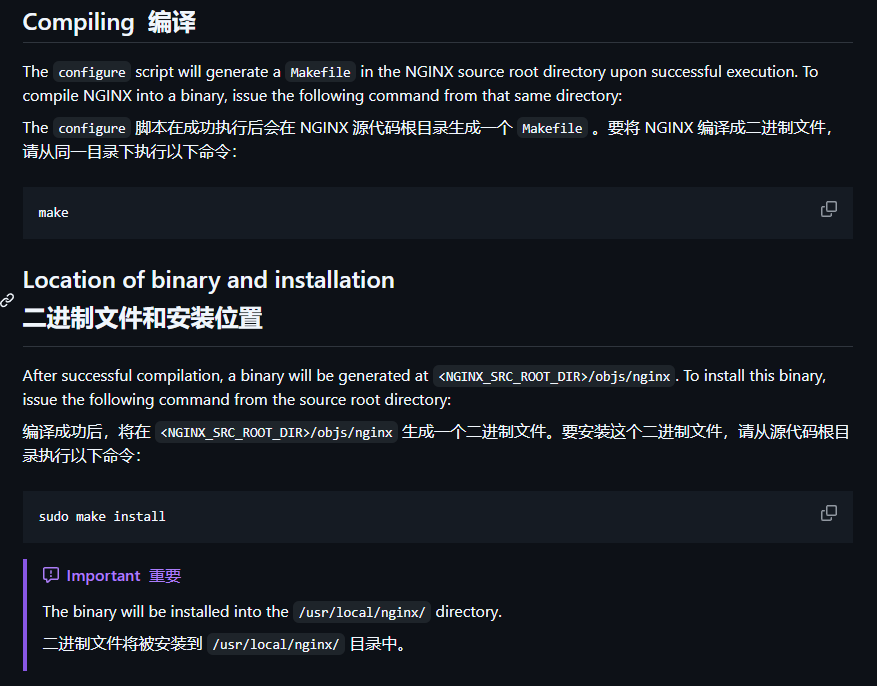Click '<NGINX_SRC_ROOT_DIR>/objs/nginx' in Chinese paragraph
Screen dimensions: 877x686
(276, 432)
